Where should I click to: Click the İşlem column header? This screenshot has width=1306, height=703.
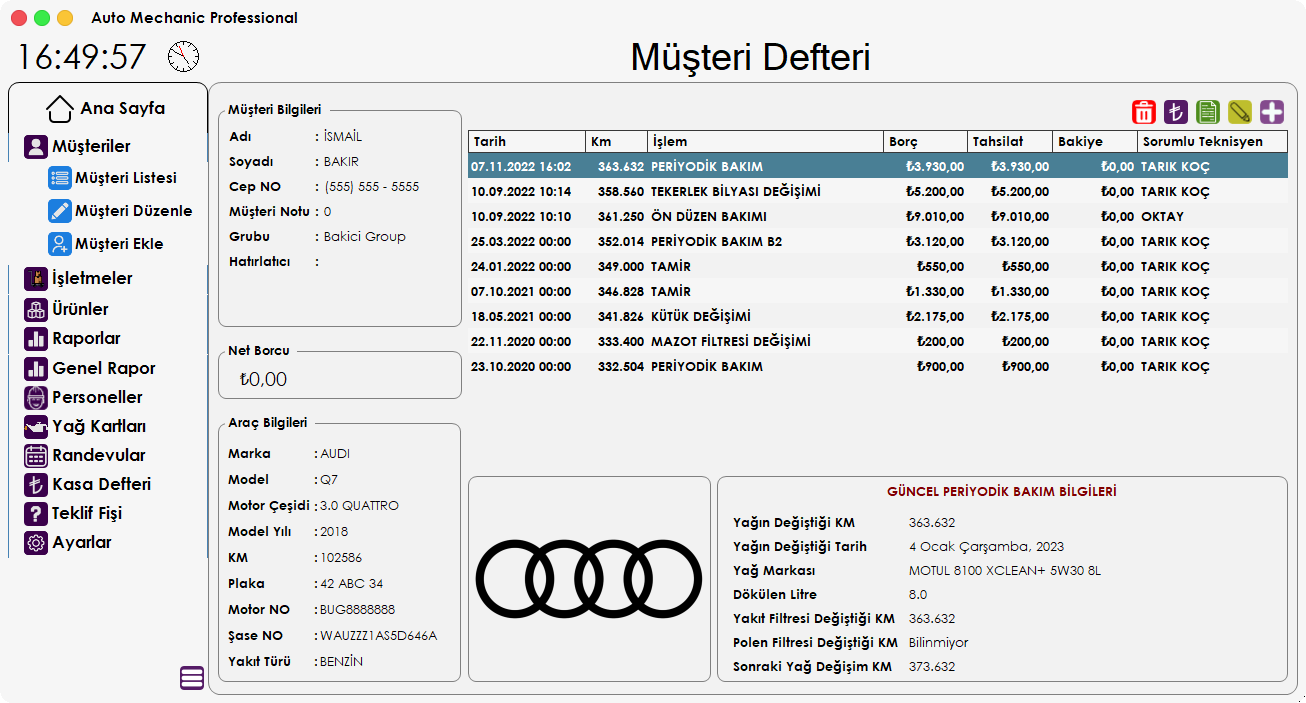(765, 141)
